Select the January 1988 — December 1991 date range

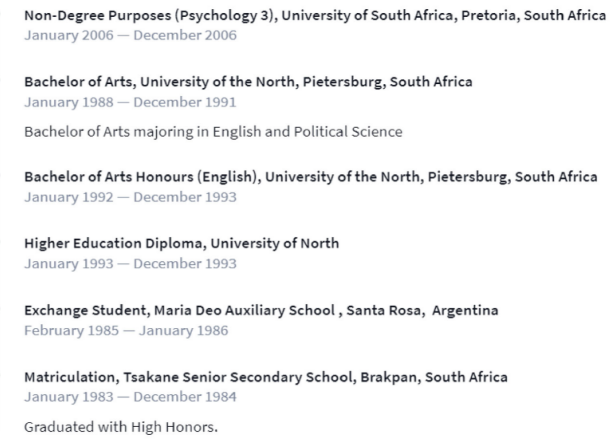[x=130, y=102]
